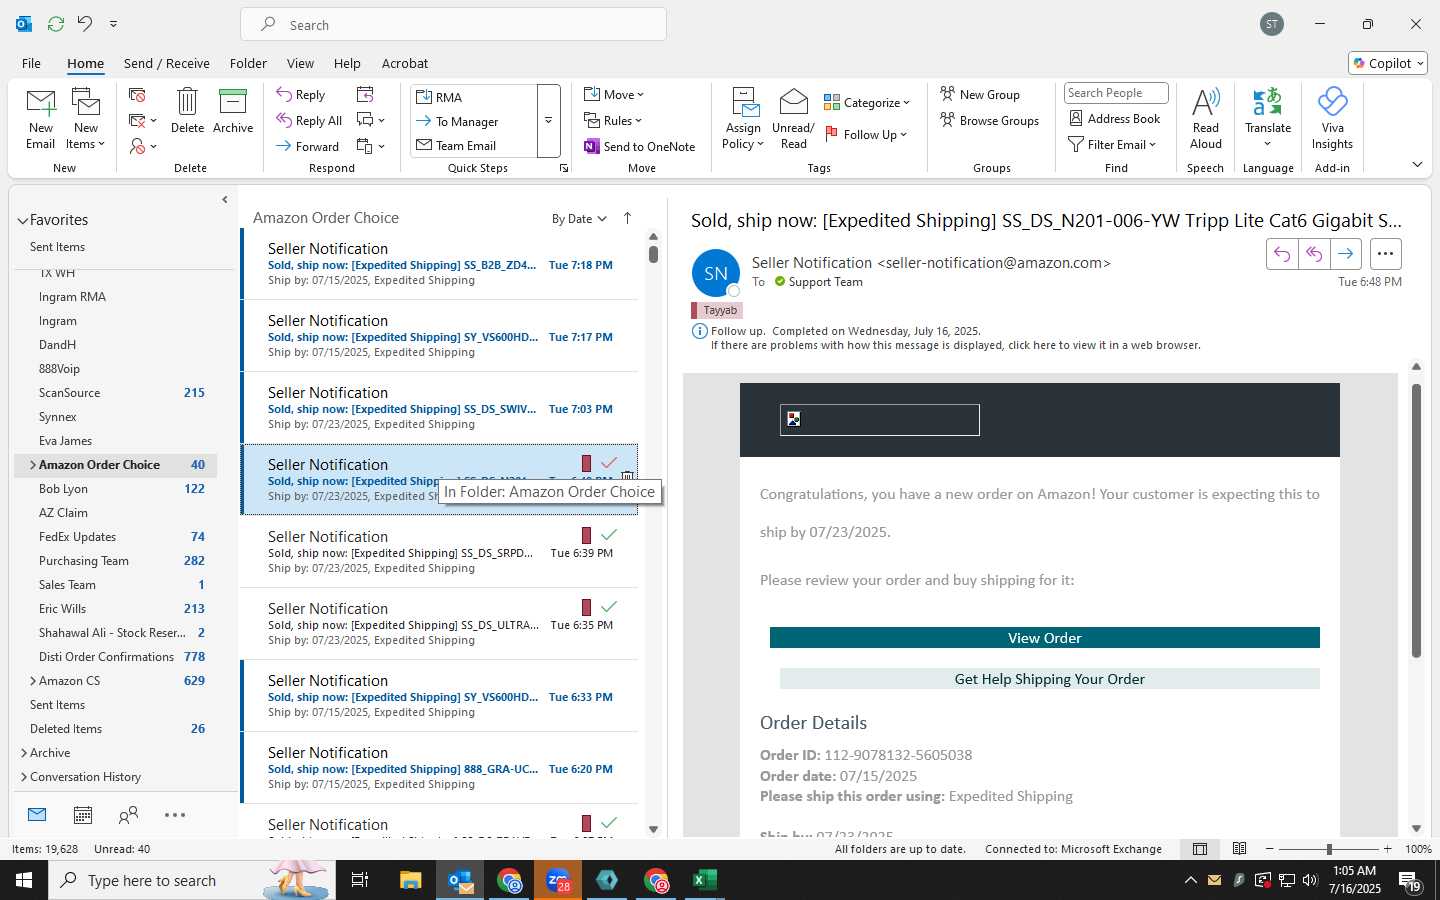Image resolution: width=1440 pixels, height=900 pixels.
Task: Click Reply icon in reading pane
Action: click(x=1282, y=254)
